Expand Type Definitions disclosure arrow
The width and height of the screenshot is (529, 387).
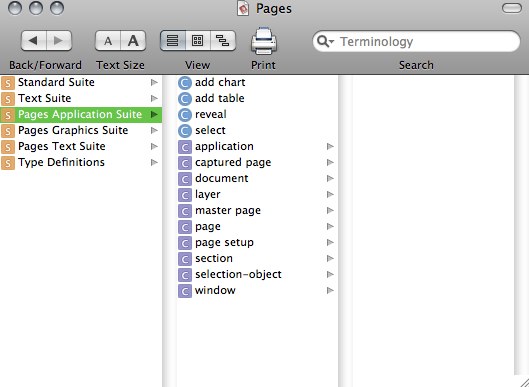(x=154, y=162)
